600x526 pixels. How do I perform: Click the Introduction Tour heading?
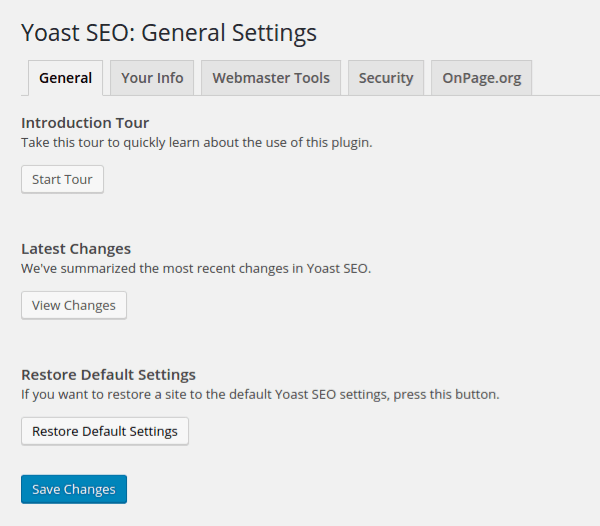(85, 123)
